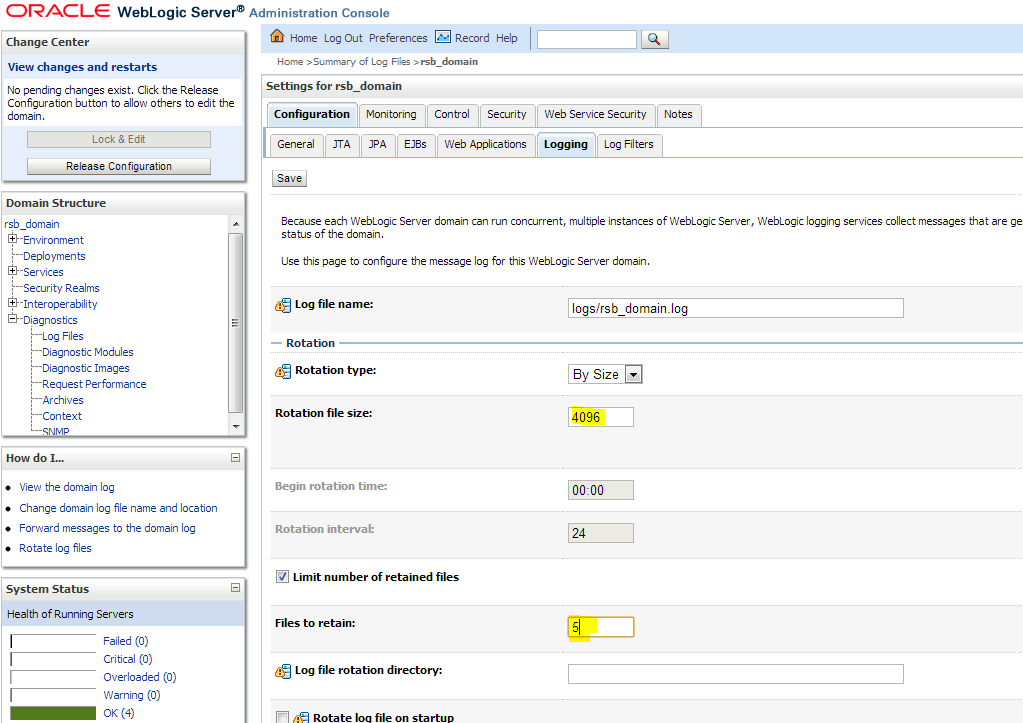Click icon beside Log file rotation directory

pyautogui.click(x=282, y=671)
